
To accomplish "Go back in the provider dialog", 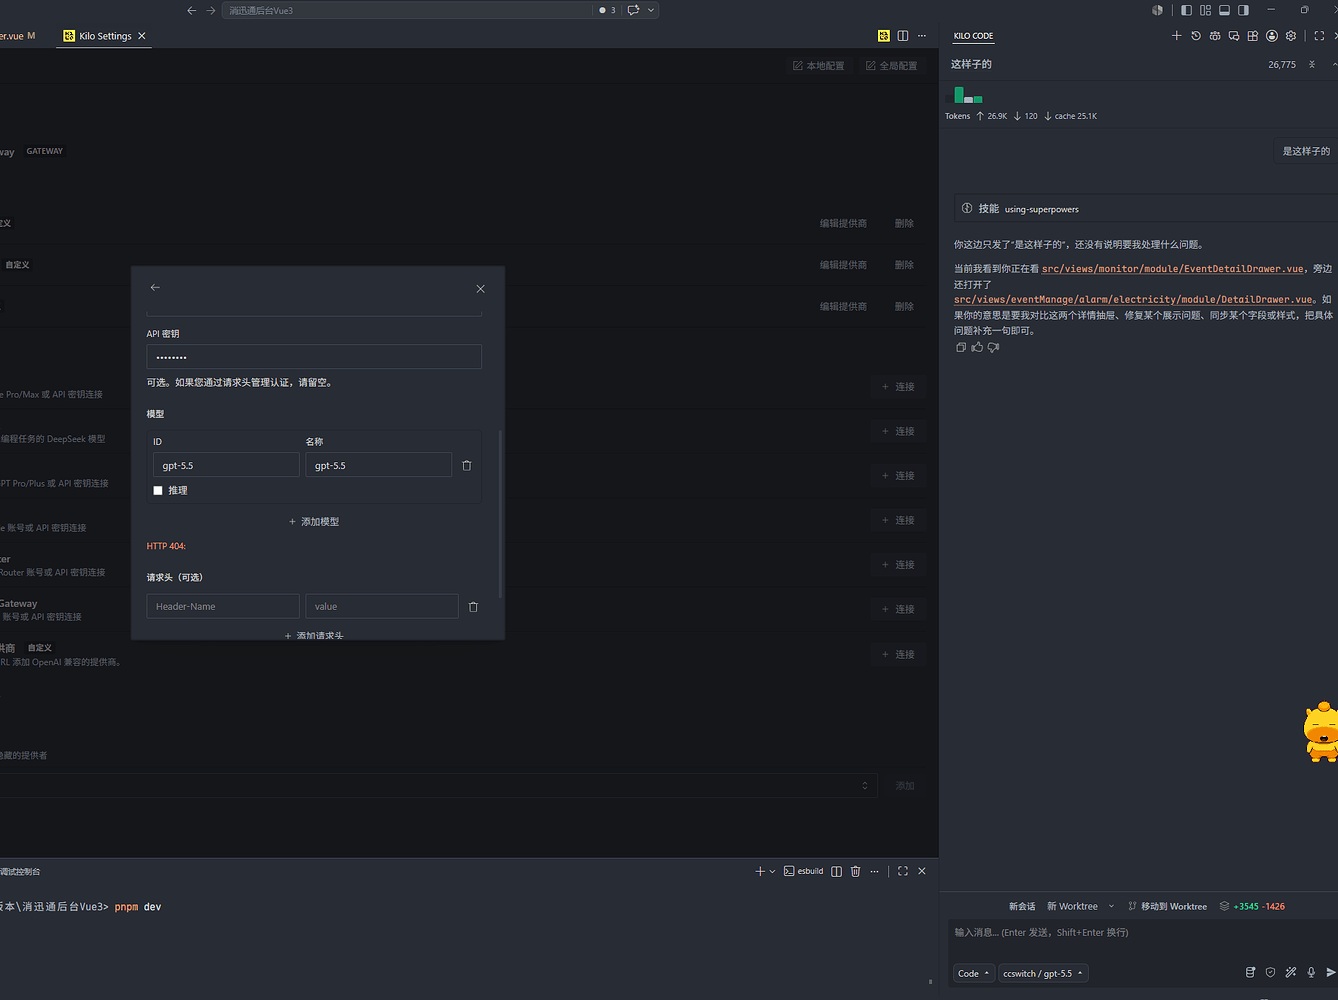I will (155, 288).
